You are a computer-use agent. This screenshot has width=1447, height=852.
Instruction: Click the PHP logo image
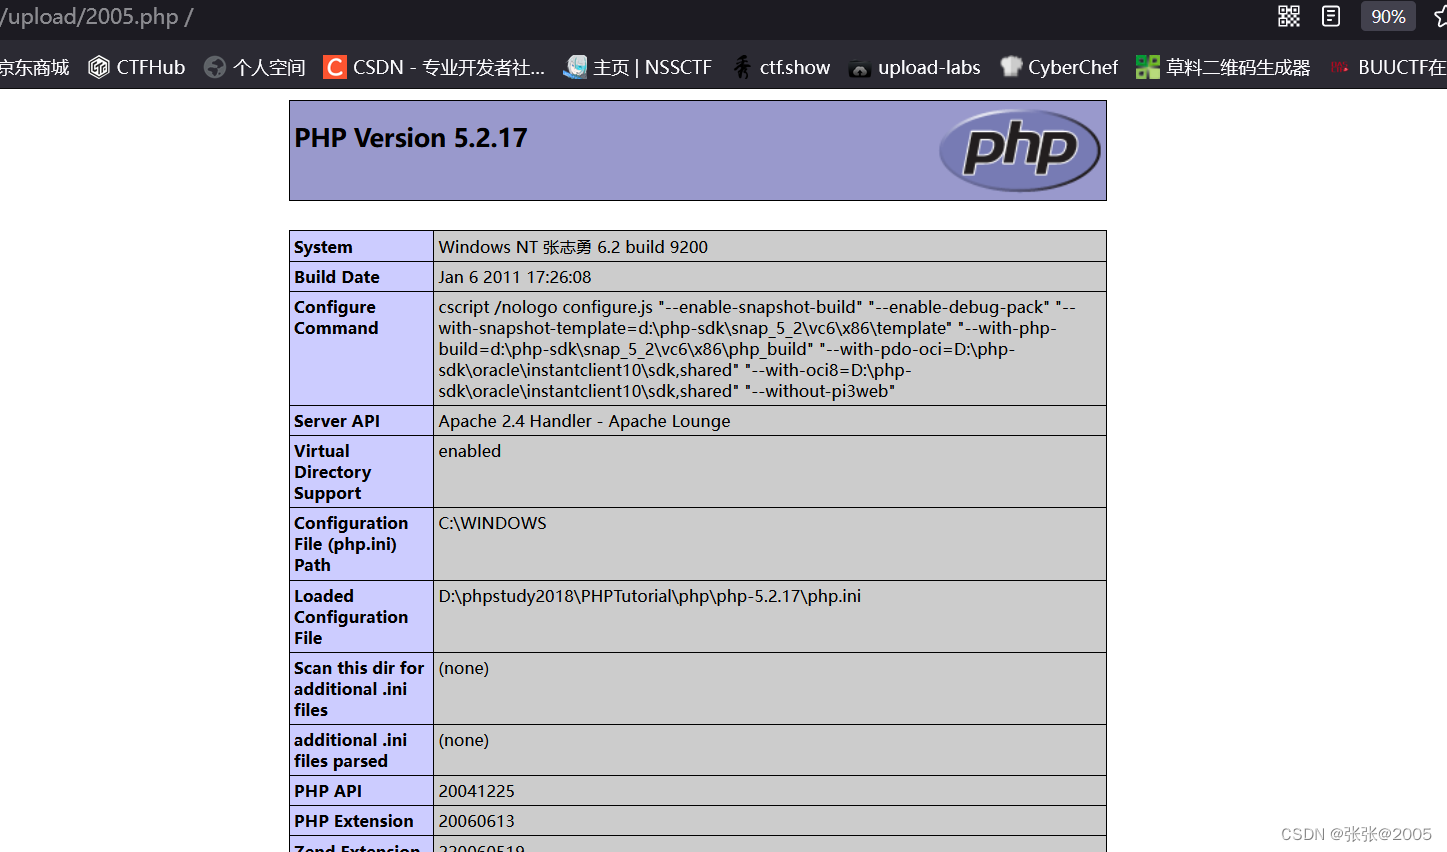tap(1019, 150)
